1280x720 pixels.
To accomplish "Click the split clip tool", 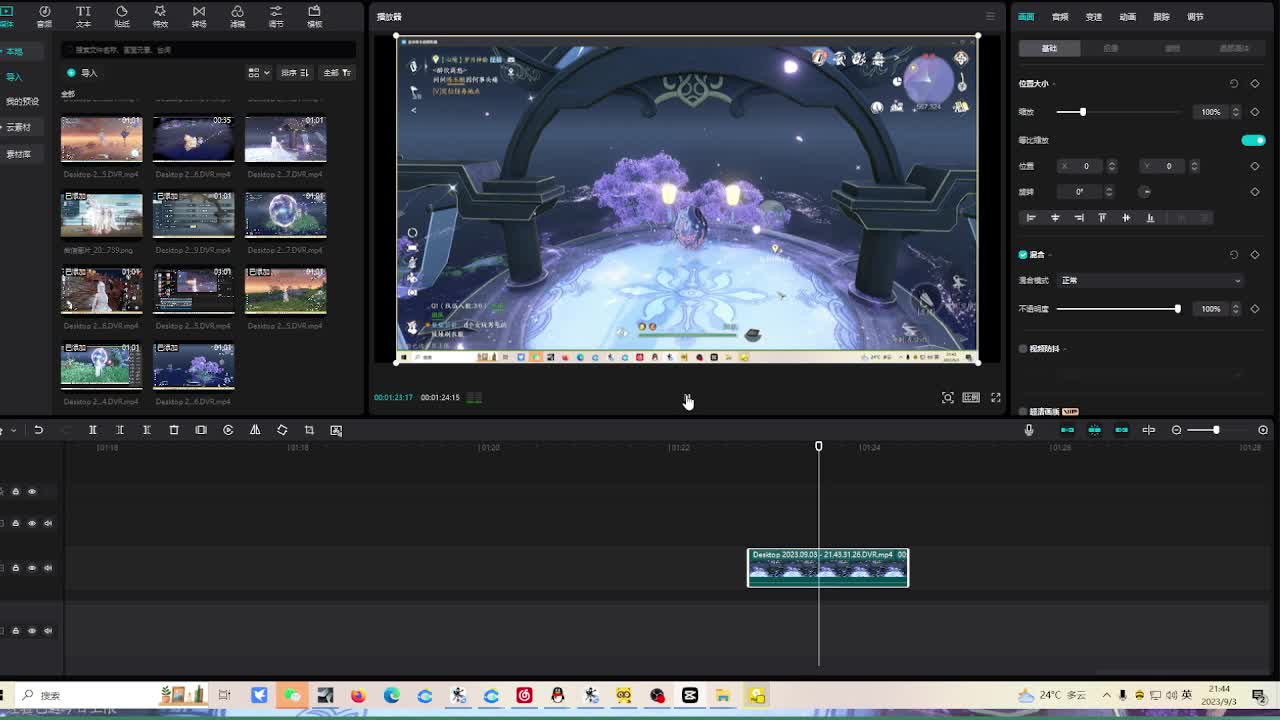I will 92,430.
